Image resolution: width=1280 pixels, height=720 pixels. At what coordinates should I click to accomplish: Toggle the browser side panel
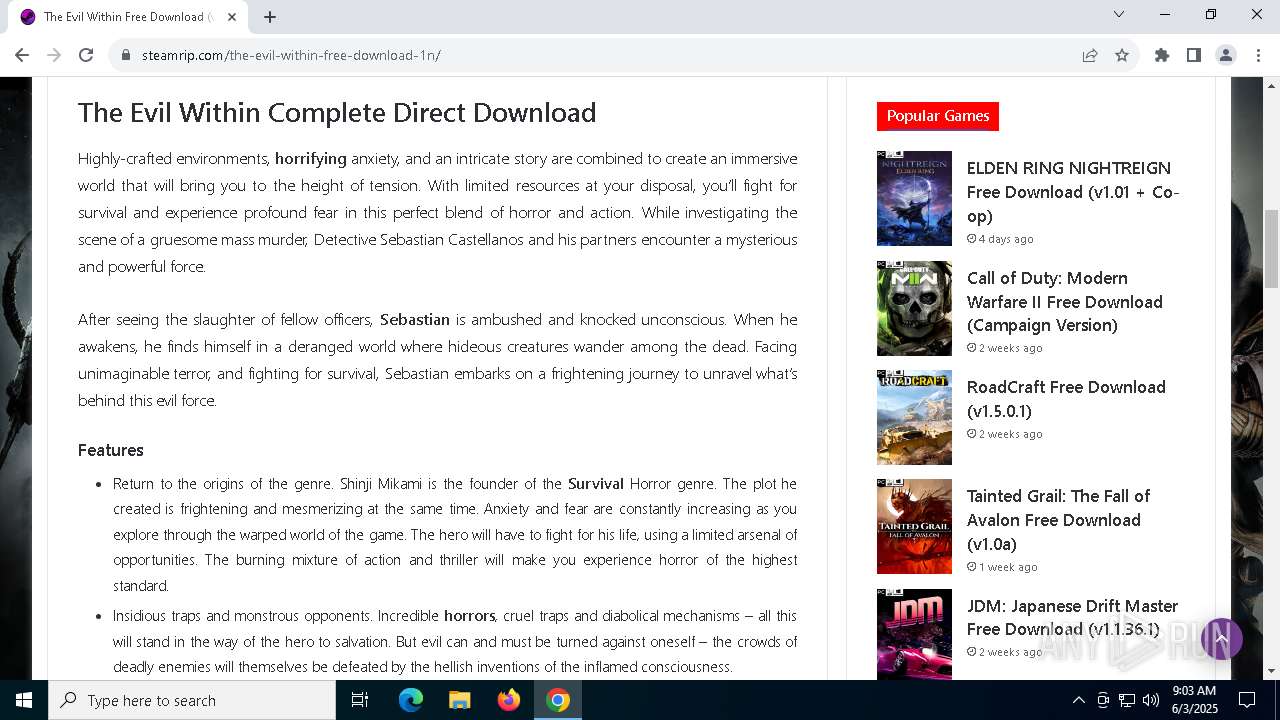click(x=1194, y=55)
